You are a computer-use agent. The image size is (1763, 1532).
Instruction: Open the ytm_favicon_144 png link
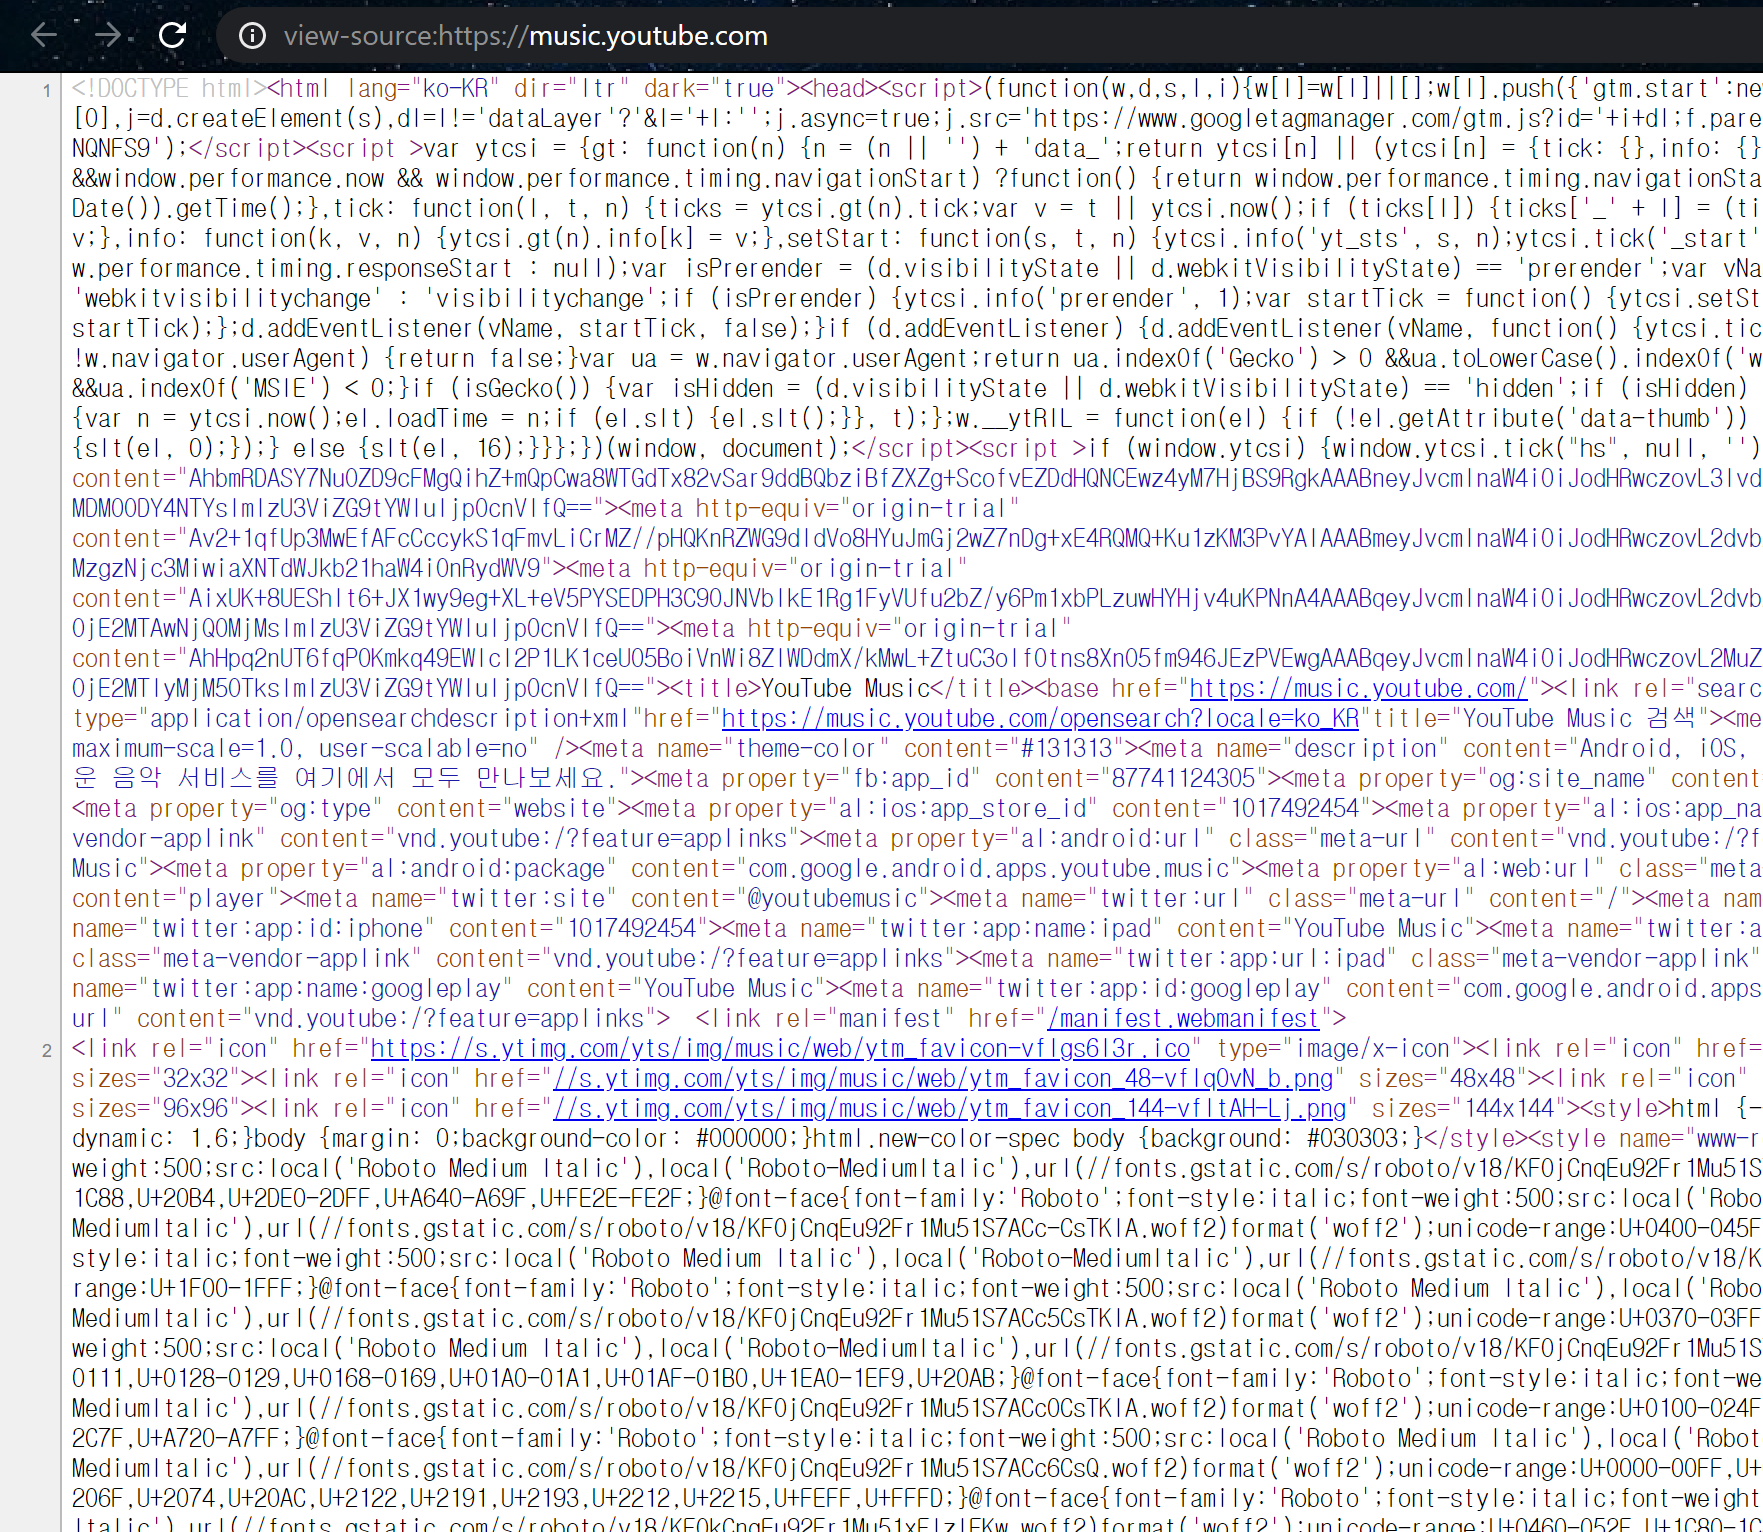(949, 1108)
